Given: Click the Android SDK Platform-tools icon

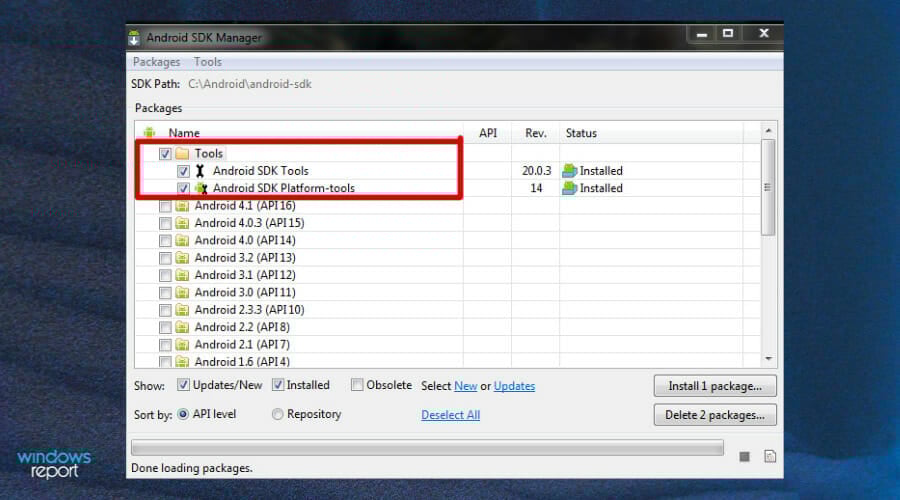Looking at the screenshot, I should pos(201,188).
